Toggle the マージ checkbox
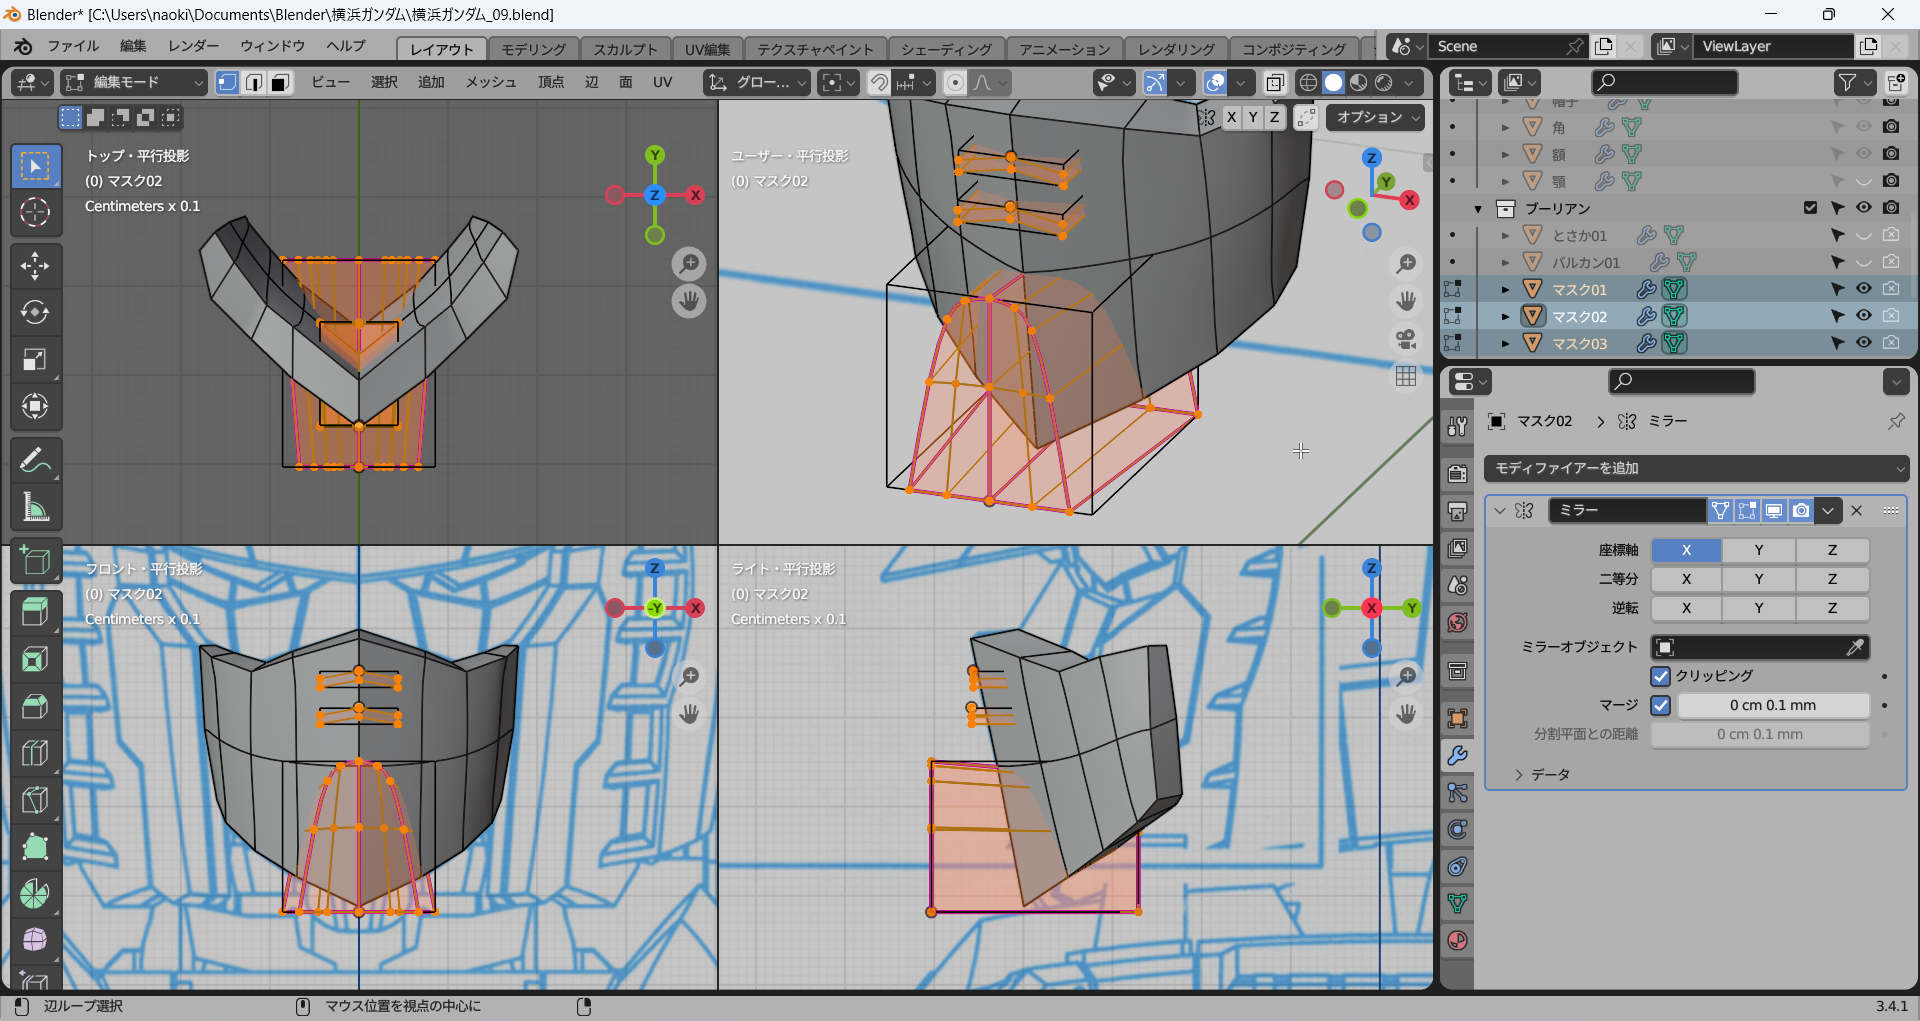The width and height of the screenshot is (1920, 1021). pyautogui.click(x=1661, y=705)
